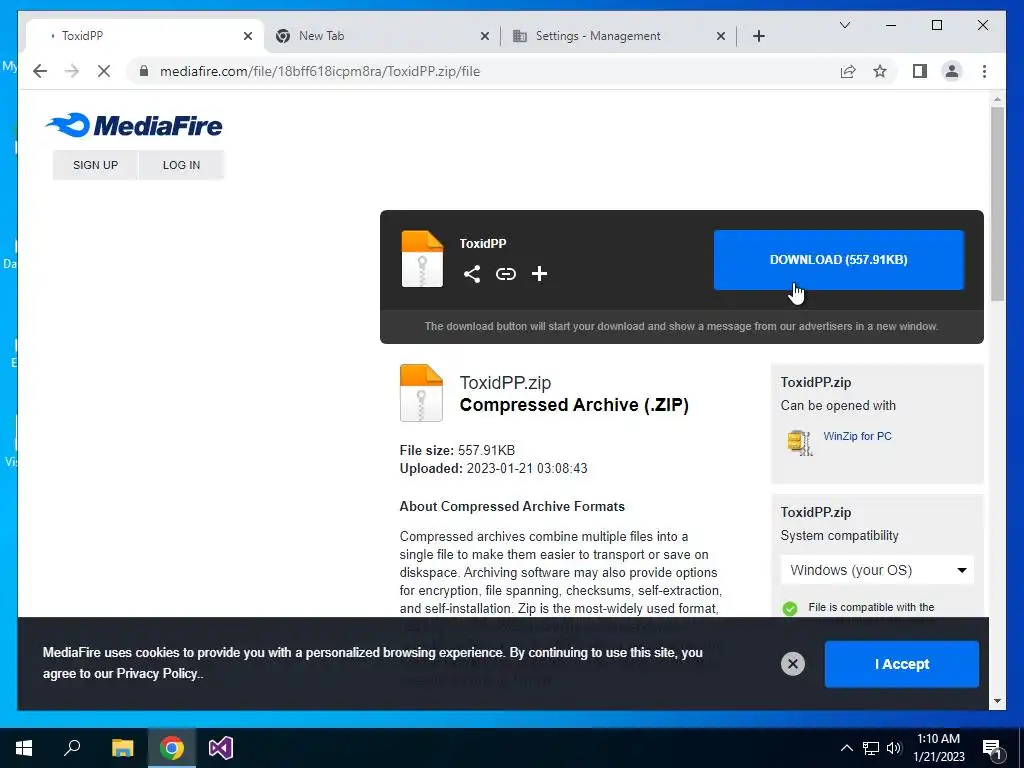Open the Windows Start menu
Image resolution: width=1024 pixels, height=768 pixels.
(24, 748)
